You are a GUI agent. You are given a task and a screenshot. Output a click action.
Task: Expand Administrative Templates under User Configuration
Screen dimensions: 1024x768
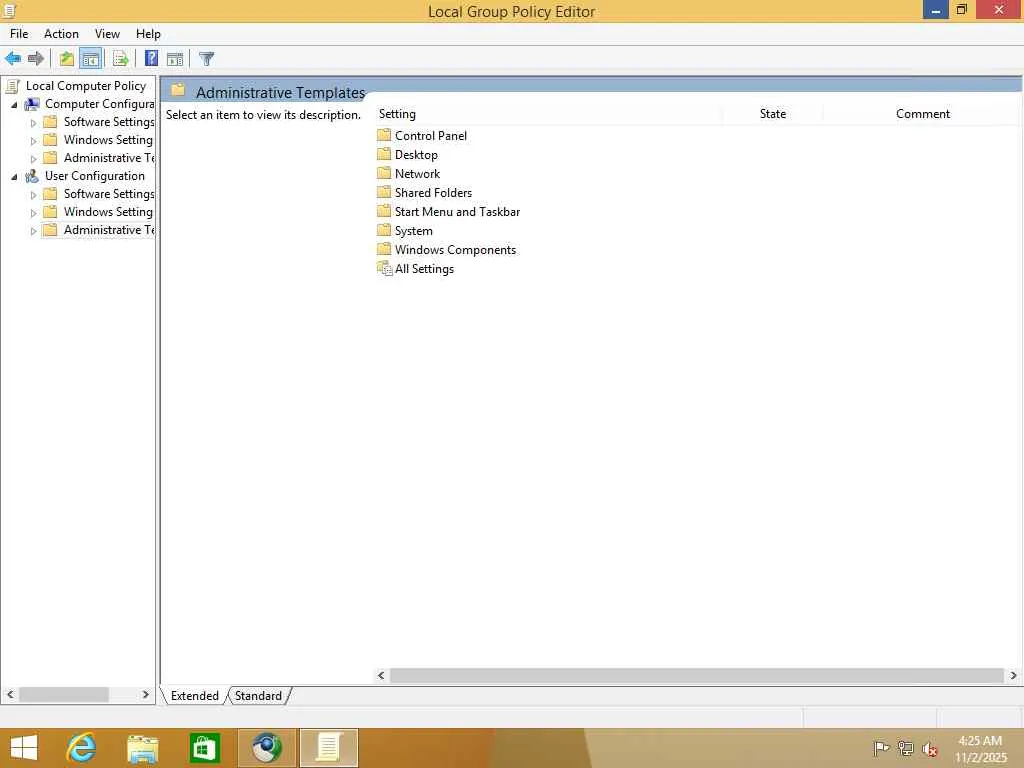[x=33, y=231]
